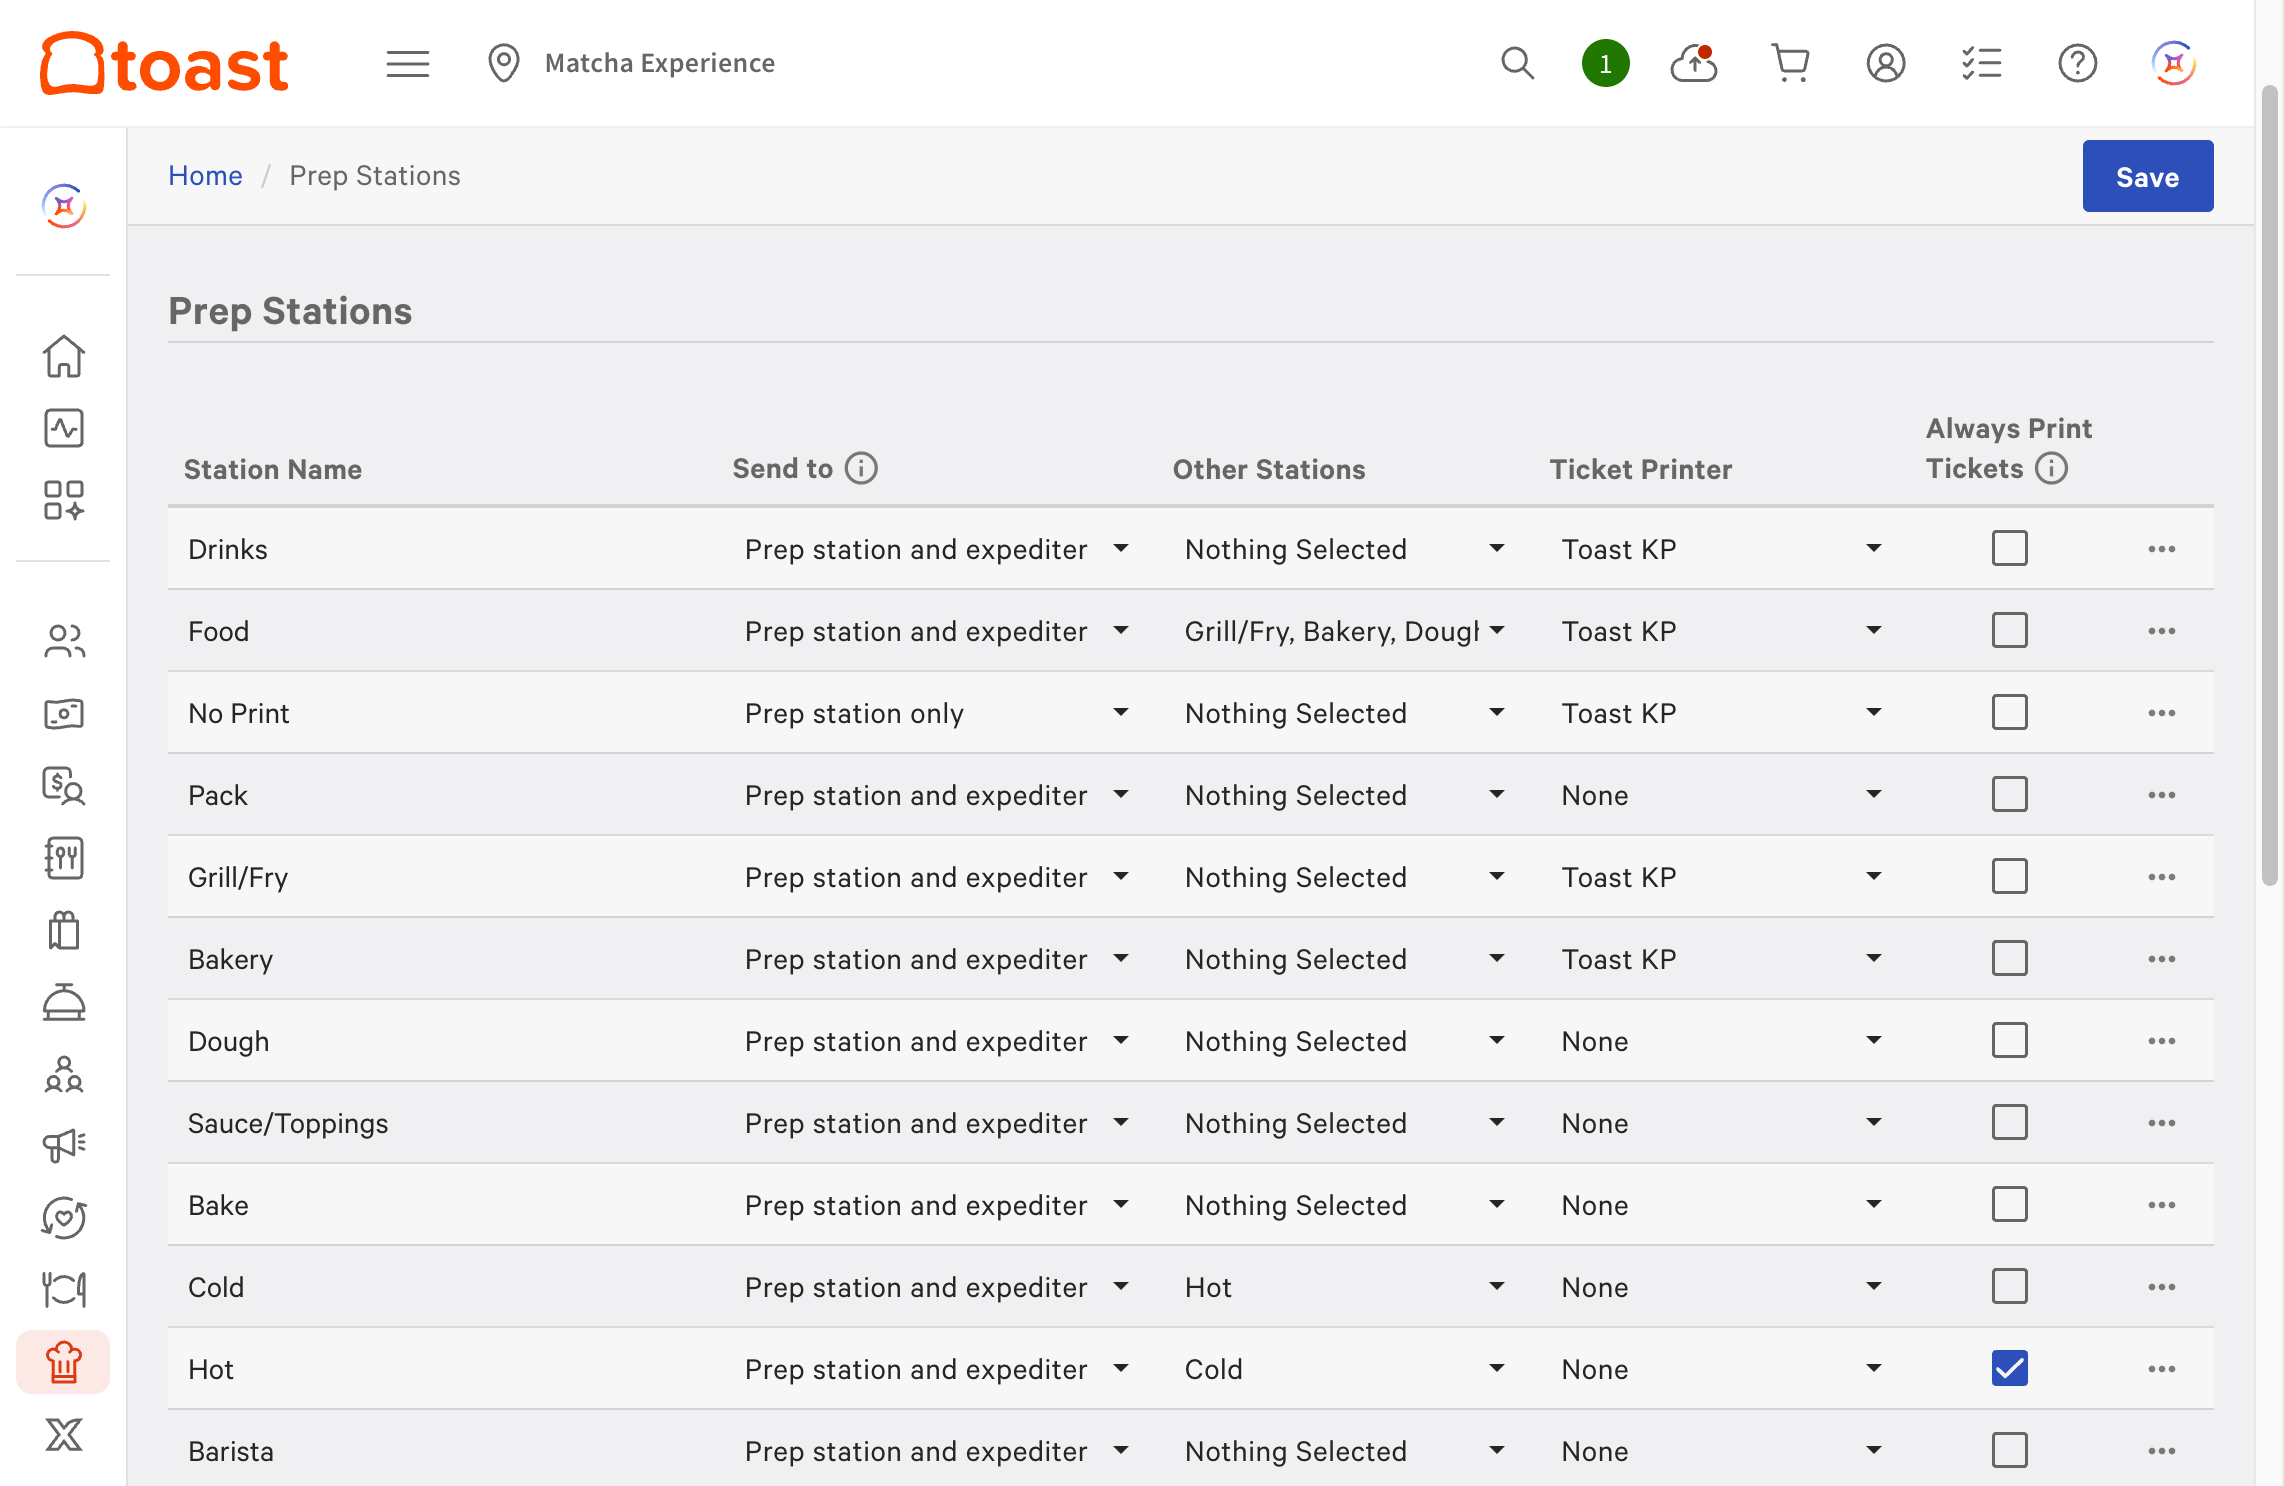Open Other Stations dropdown for Cold

pos(1345,1287)
